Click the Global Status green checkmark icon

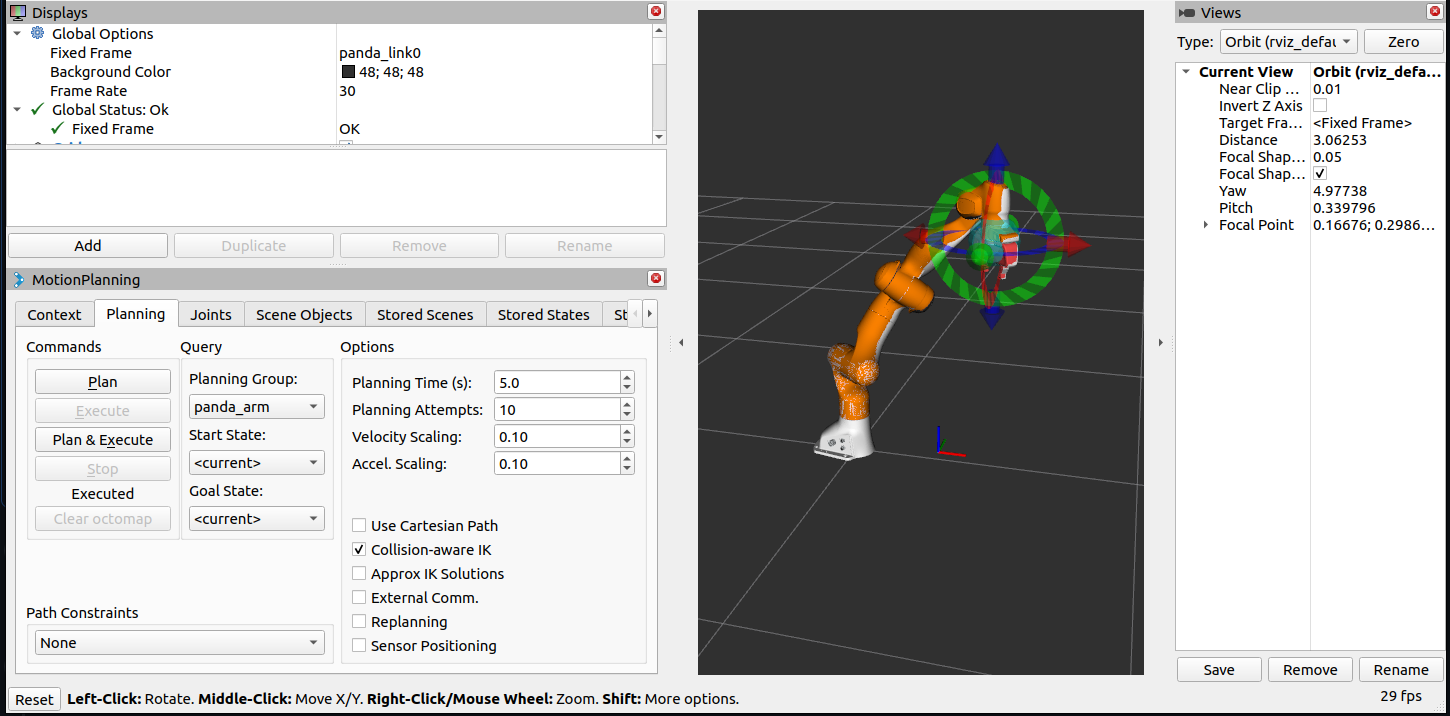coord(38,109)
